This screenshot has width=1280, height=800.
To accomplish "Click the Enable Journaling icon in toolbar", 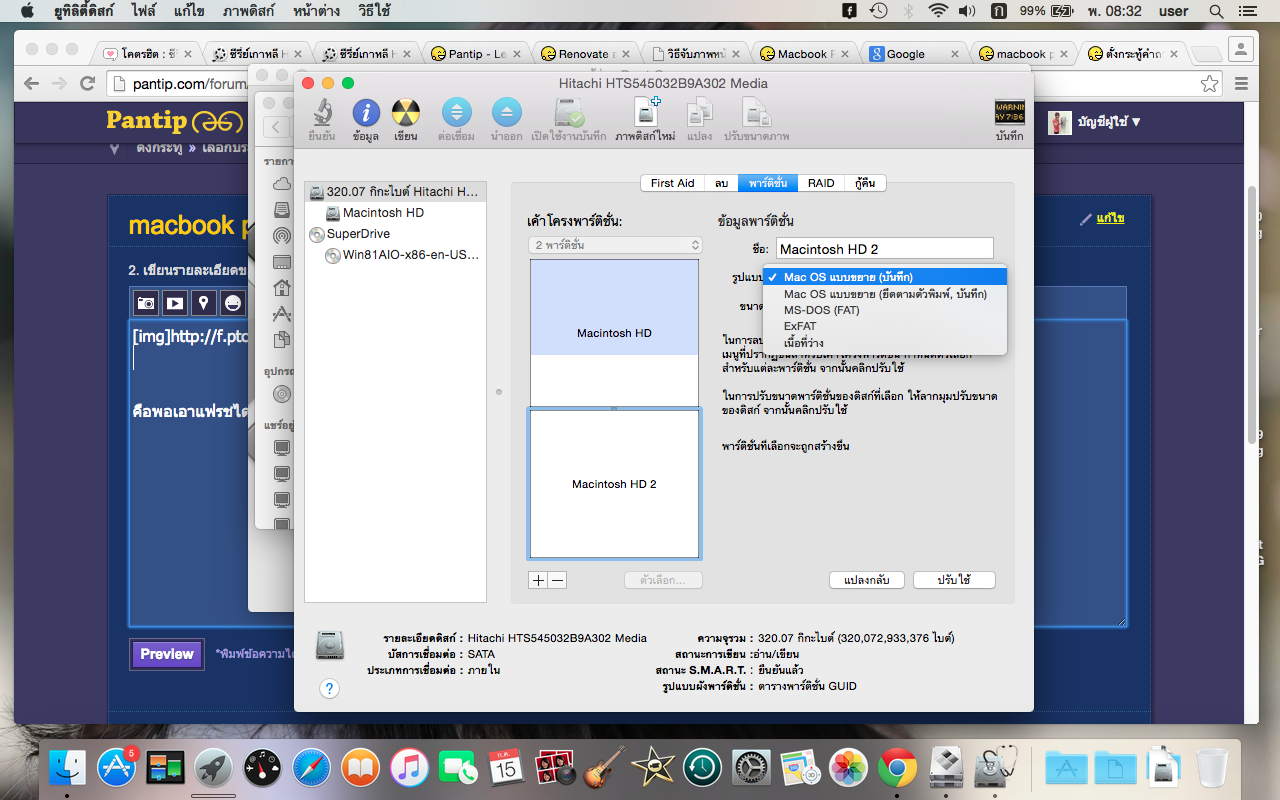I will [568, 113].
